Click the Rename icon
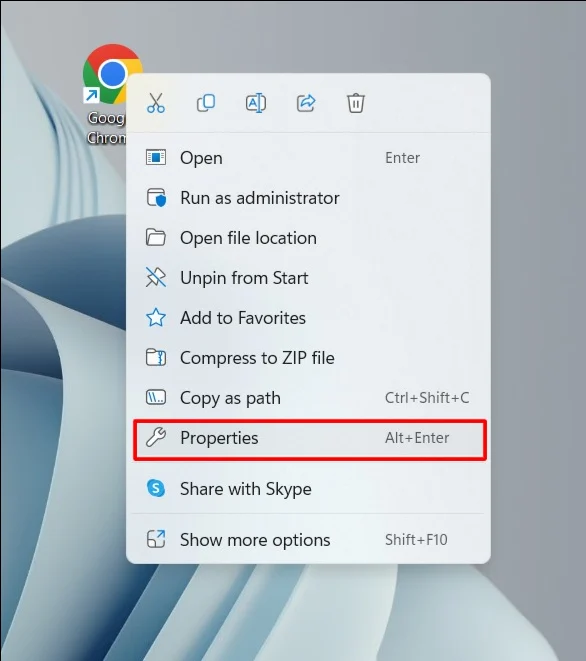The height and width of the screenshot is (661, 586). point(256,103)
